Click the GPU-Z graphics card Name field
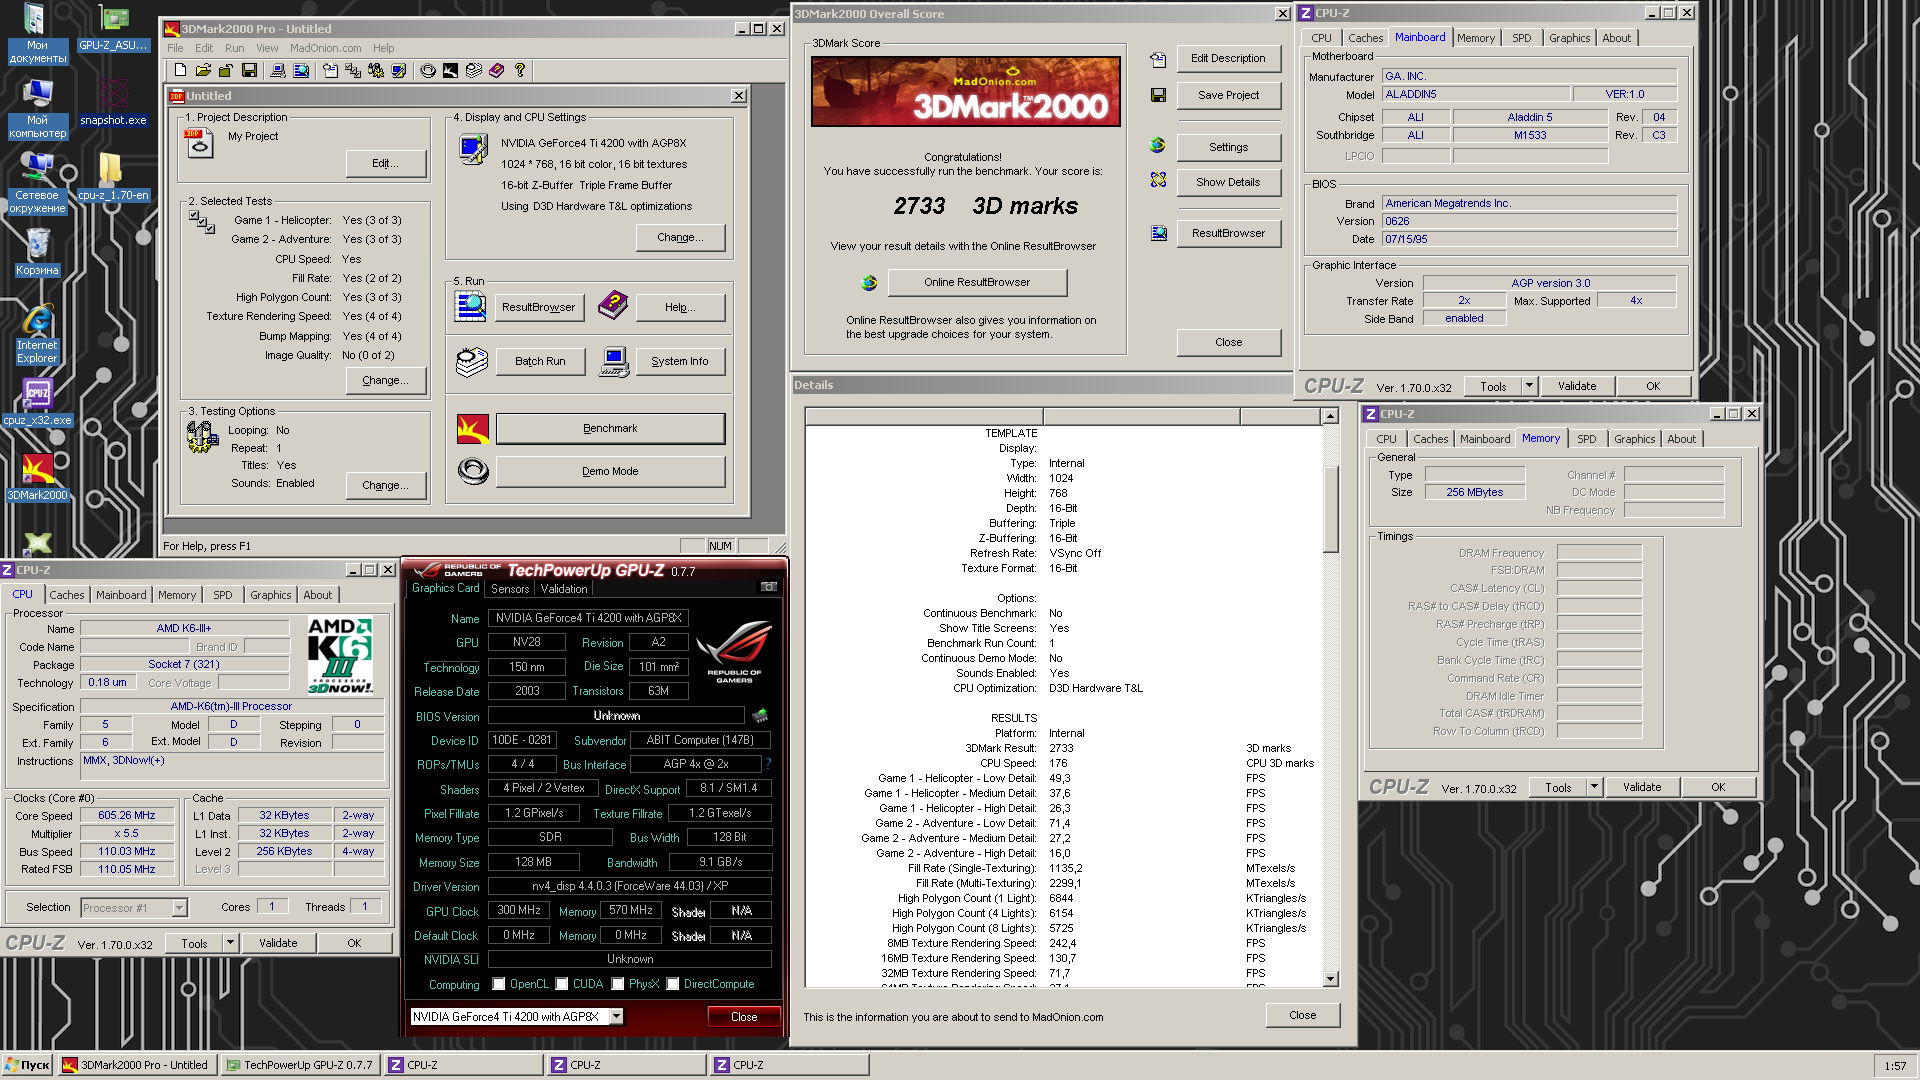The image size is (1920, 1080). (588, 618)
